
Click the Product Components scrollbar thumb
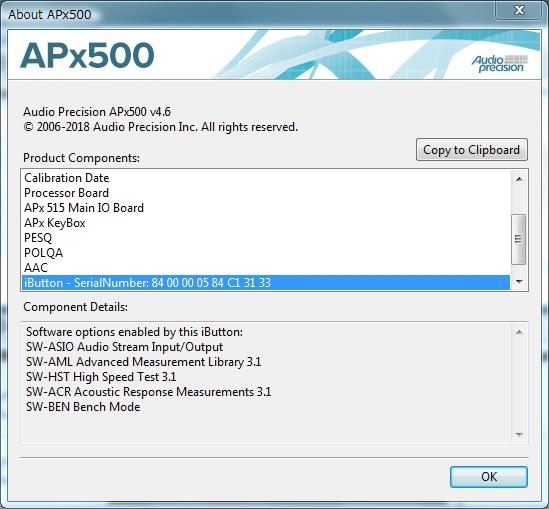click(x=519, y=239)
